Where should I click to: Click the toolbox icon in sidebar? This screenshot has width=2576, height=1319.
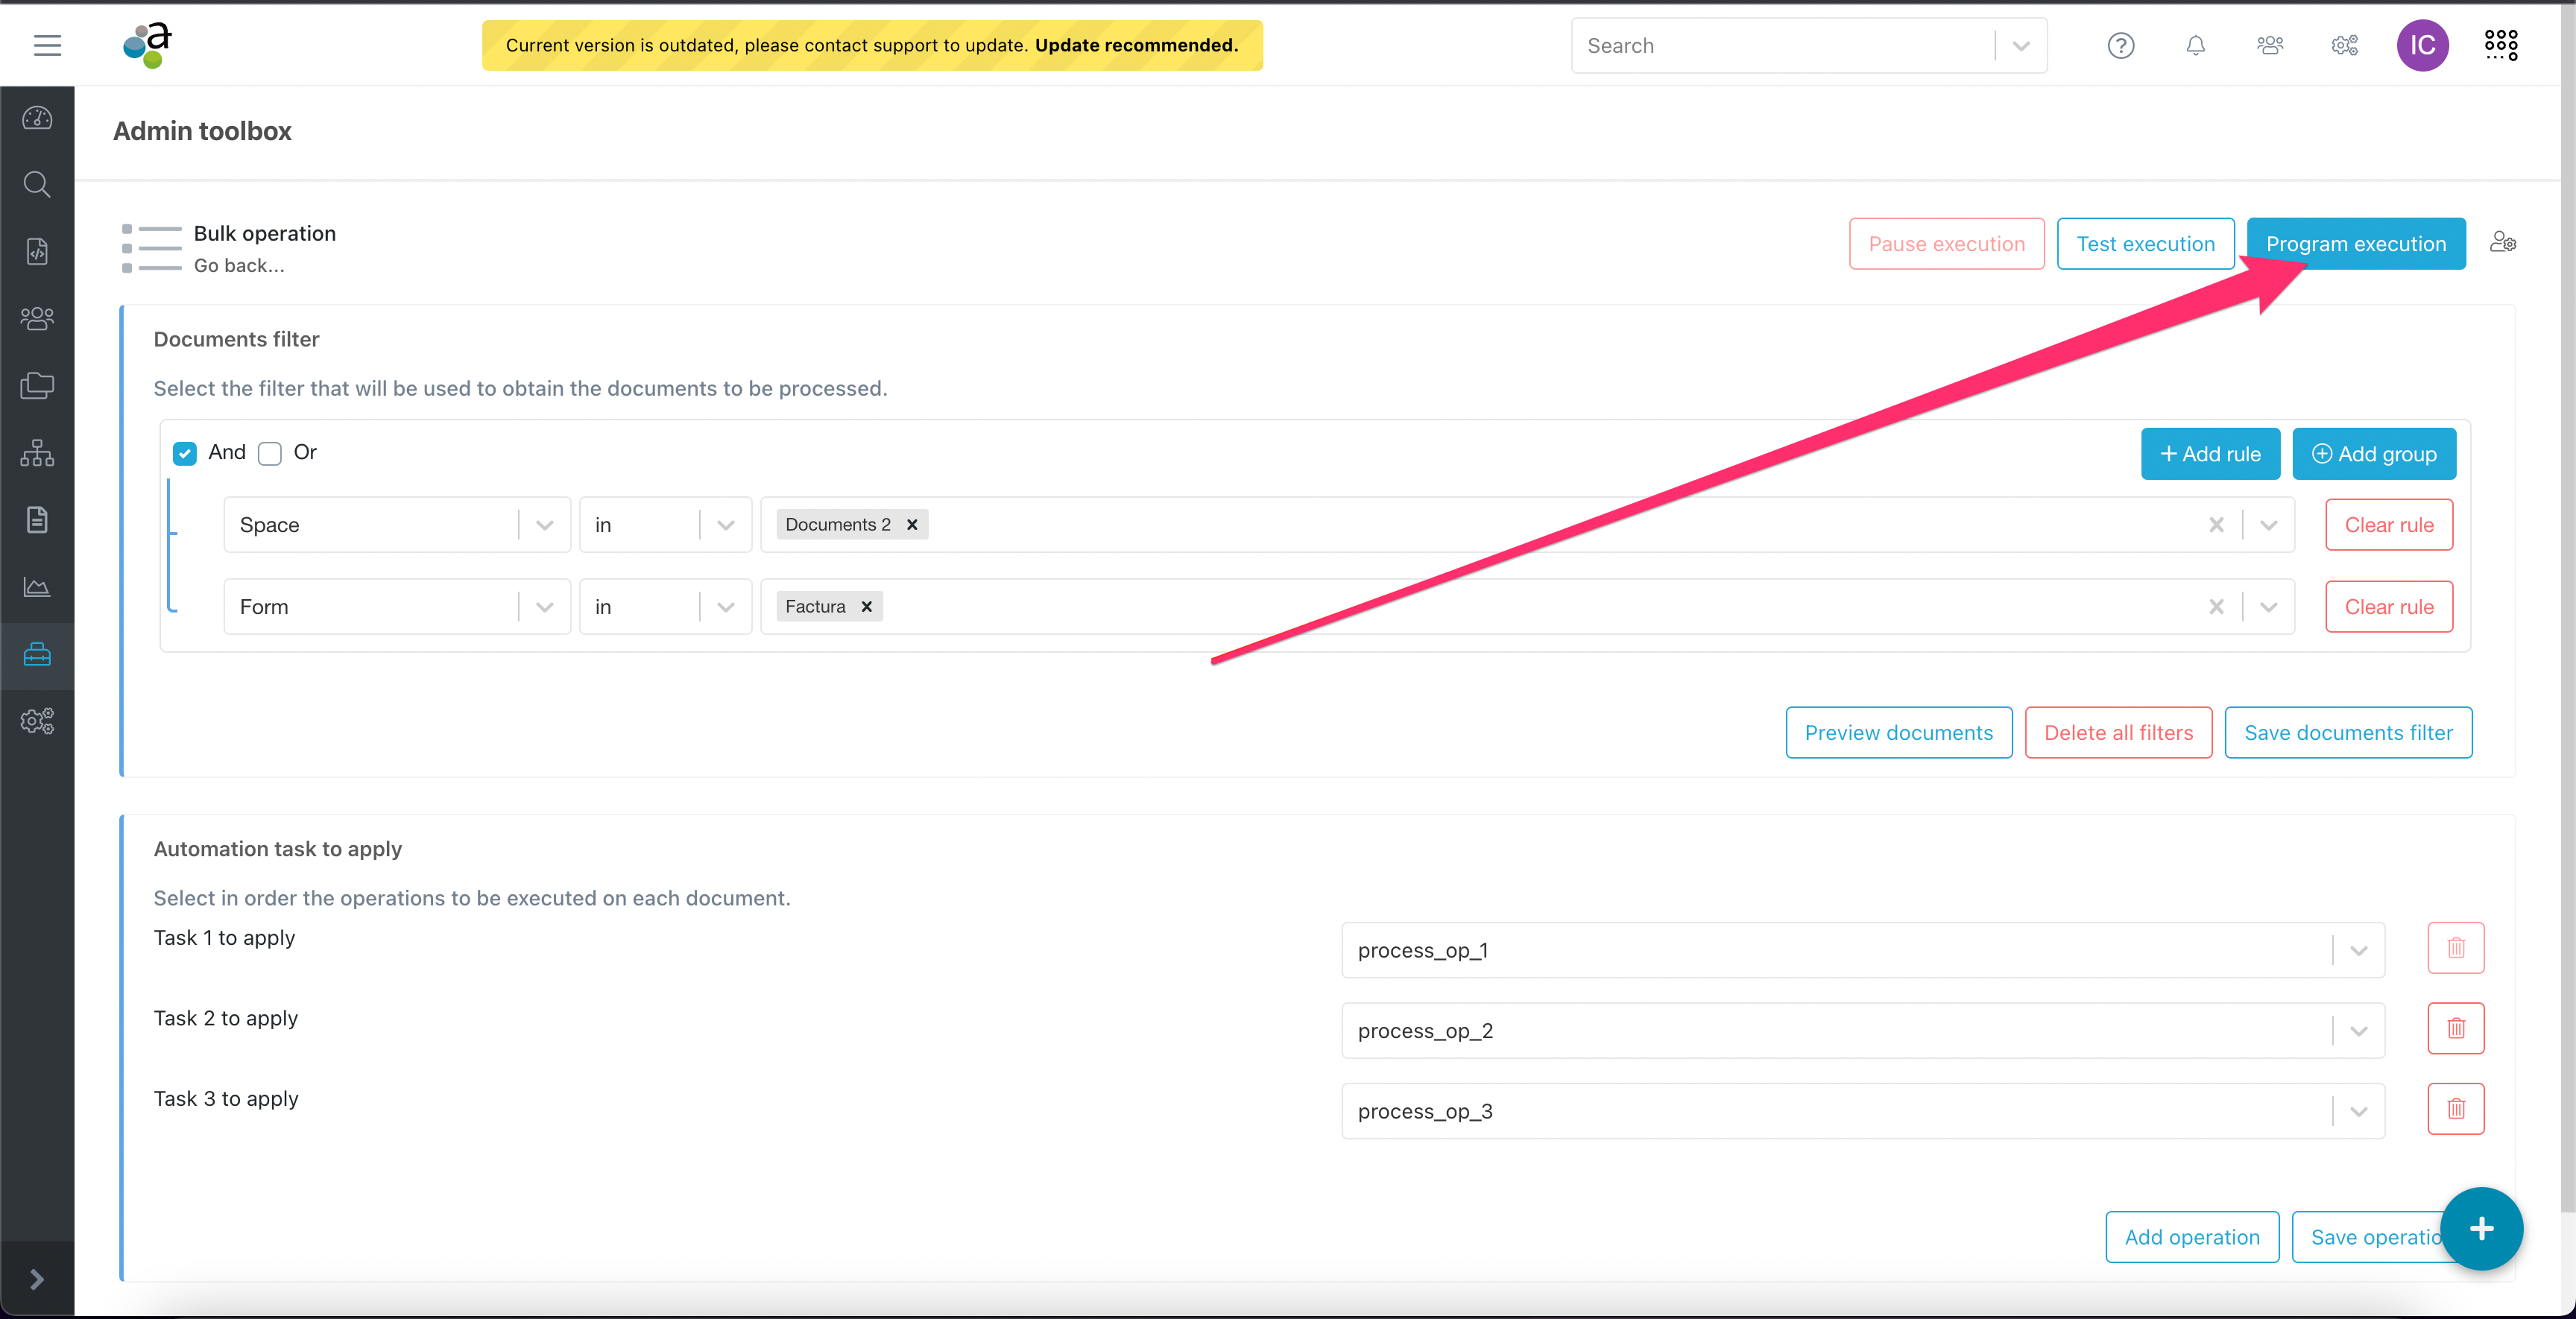click(37, 655)
